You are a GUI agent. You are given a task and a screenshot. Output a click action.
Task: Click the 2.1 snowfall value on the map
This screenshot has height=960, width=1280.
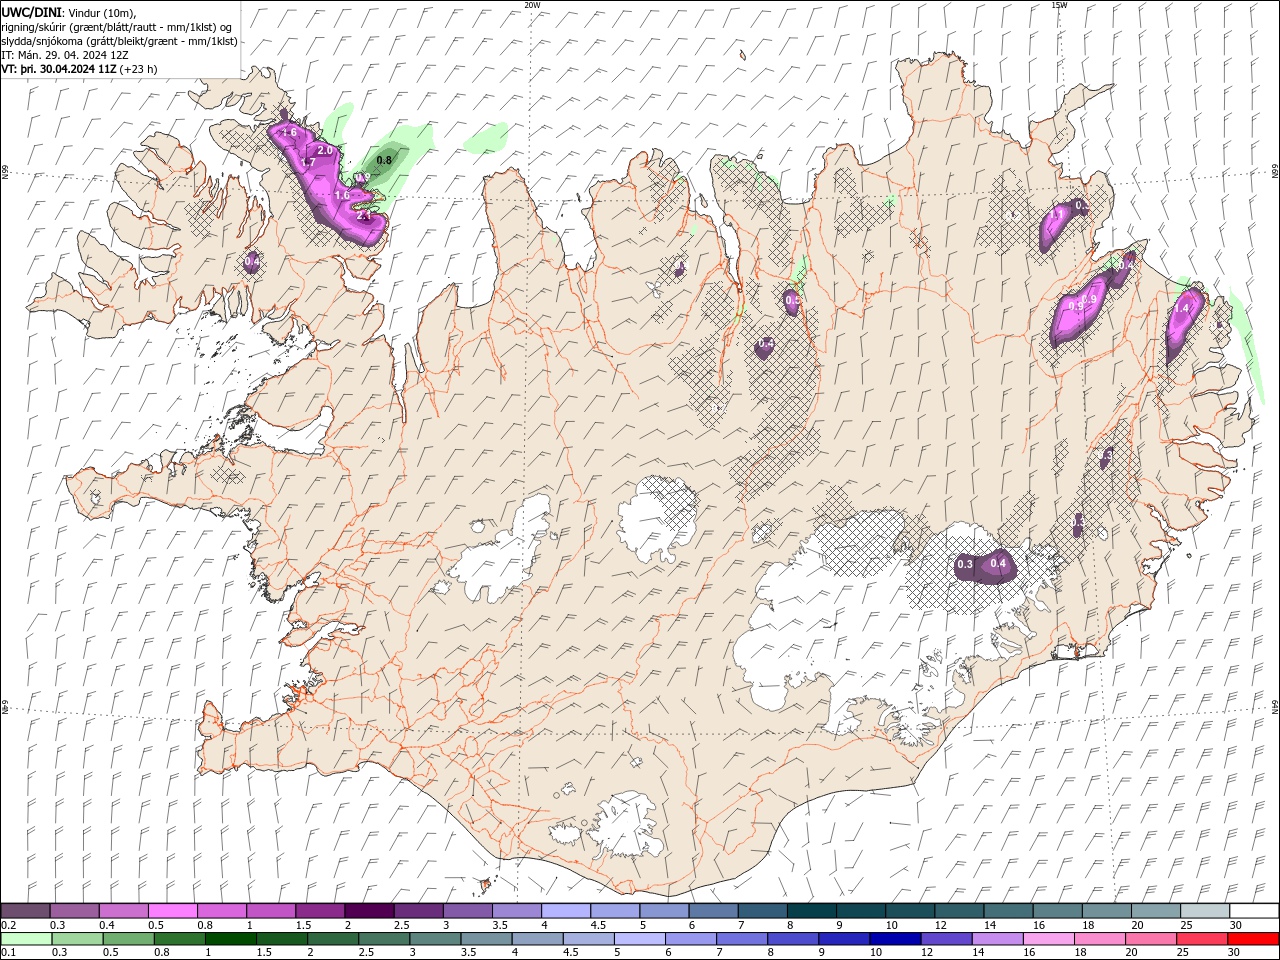click(363, 215)
